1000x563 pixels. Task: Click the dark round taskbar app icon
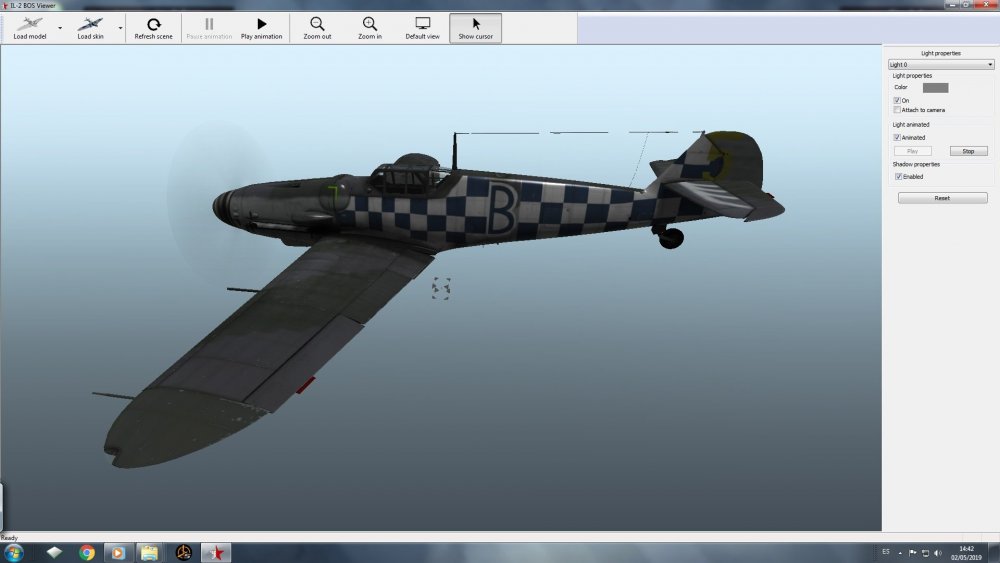[x=184, y=552]
